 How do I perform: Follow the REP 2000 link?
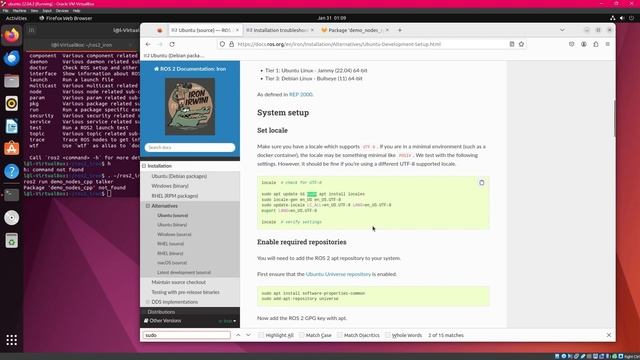tap(300, 94)
